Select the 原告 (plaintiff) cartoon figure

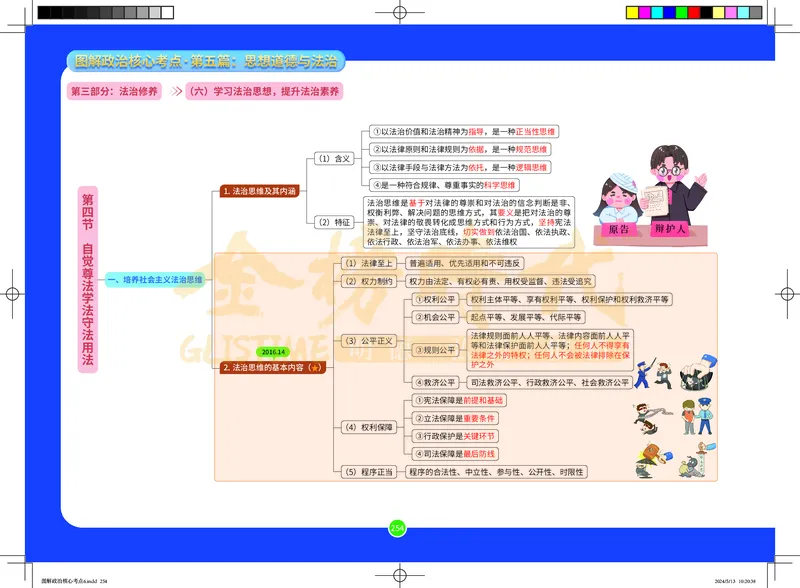tap(618, 200)
